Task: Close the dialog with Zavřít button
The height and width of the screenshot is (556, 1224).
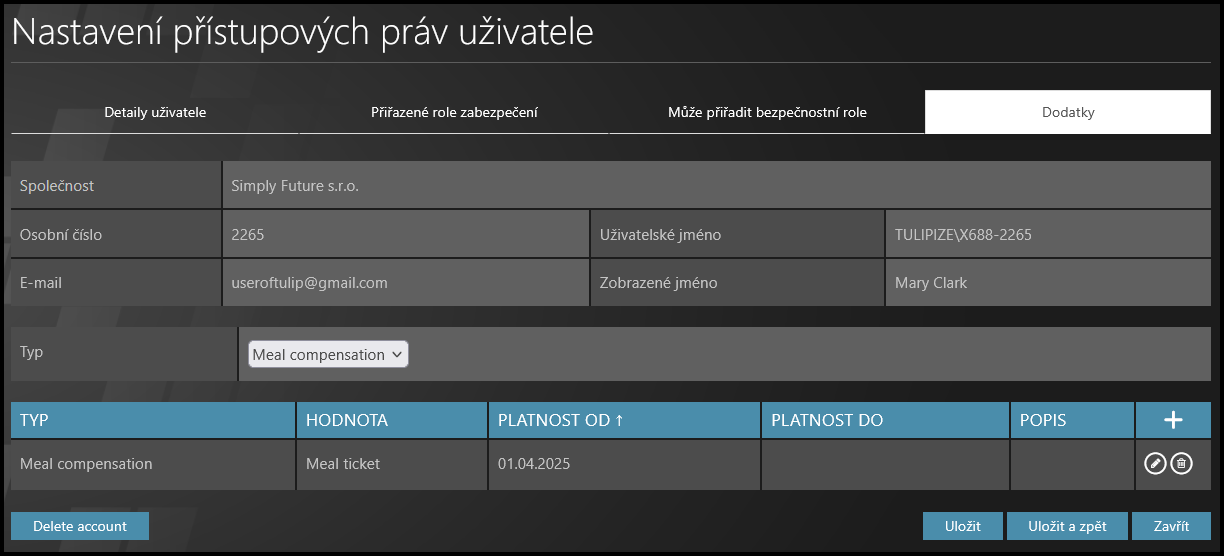Action: (1171, 526)
